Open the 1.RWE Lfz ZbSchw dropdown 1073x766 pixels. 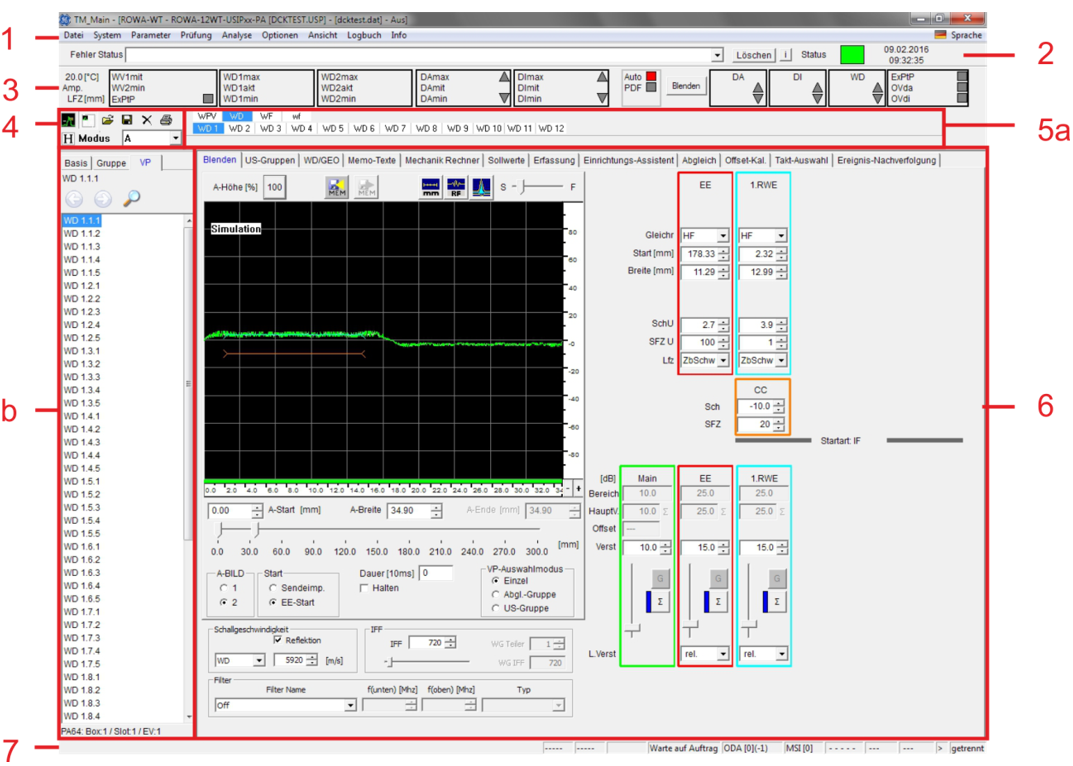[x=781, y=360]
